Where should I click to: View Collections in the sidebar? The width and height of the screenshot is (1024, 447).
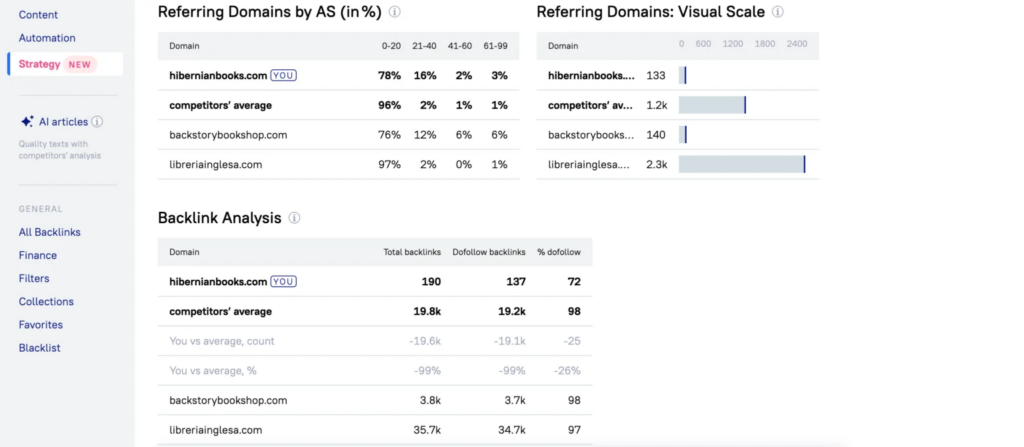(x=46, y=301)
